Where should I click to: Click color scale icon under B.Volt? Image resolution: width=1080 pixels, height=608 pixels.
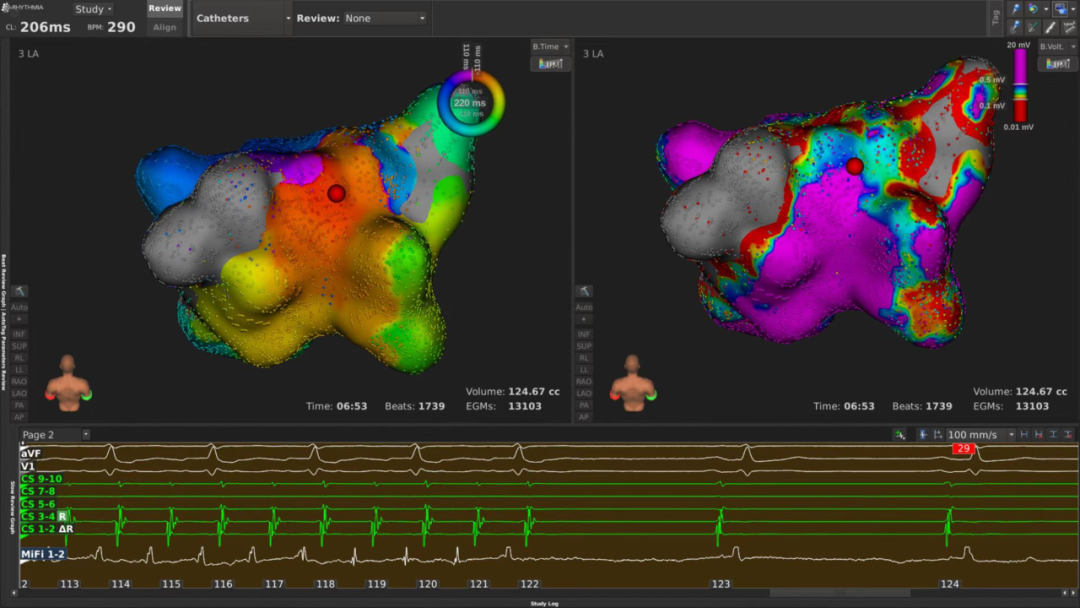coord(1057,64)
